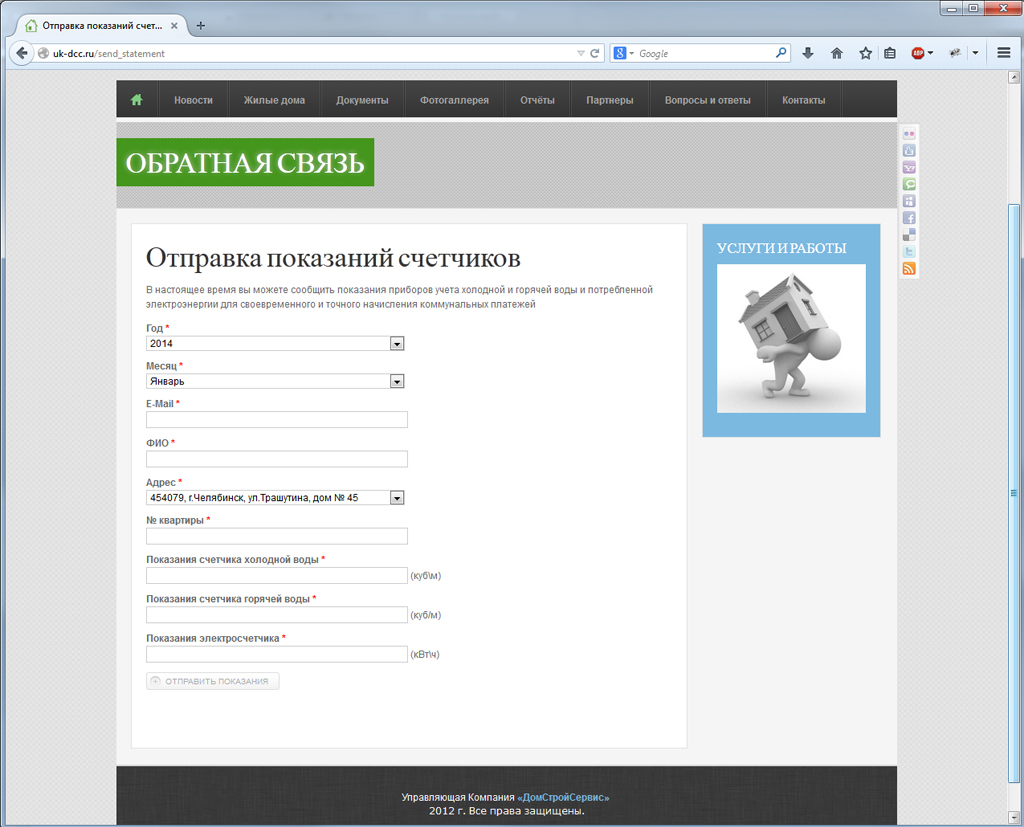Click the Отправить показания button
Image resolution: width=1024 pixels, height=827 pixels.
[x=213, y=681]
